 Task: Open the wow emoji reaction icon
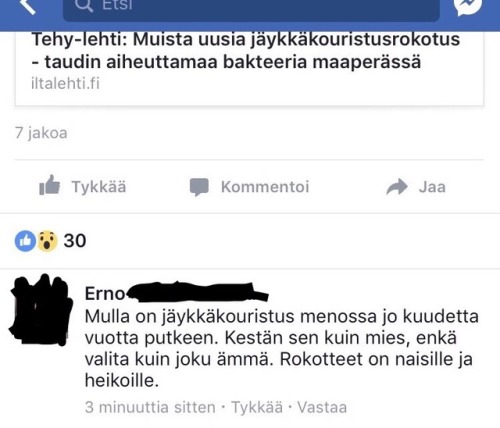tap(47, 241)
